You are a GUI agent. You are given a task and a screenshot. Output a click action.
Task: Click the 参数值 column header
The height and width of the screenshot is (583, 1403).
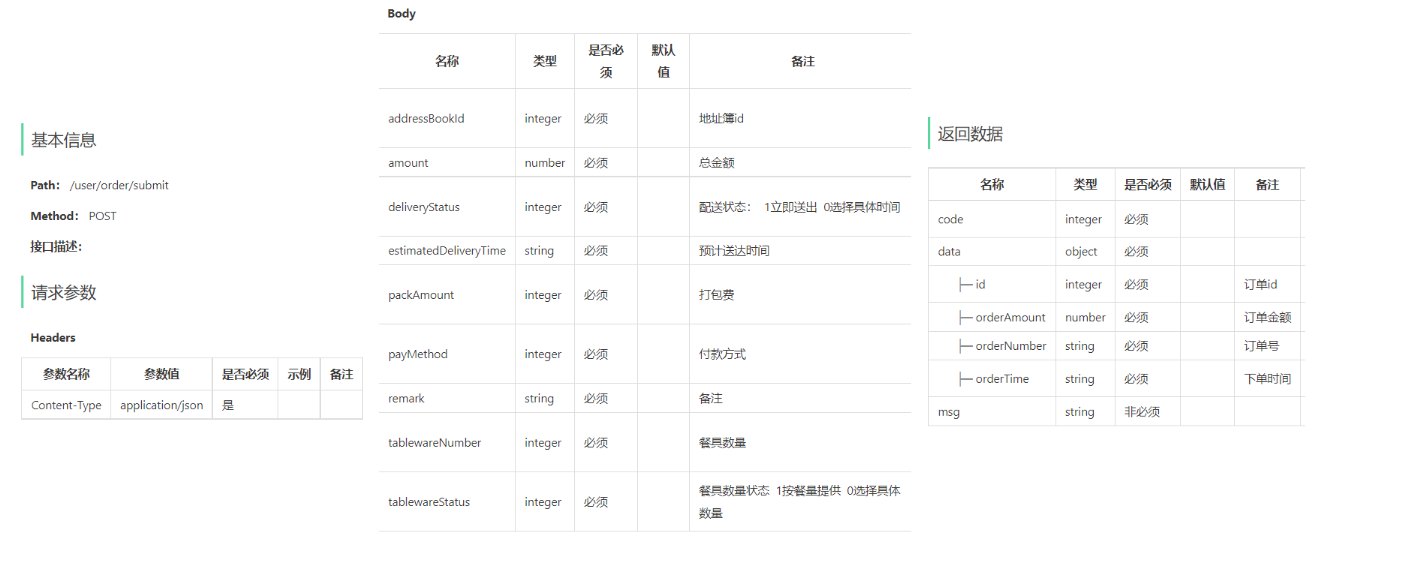(x=162, y=374)
